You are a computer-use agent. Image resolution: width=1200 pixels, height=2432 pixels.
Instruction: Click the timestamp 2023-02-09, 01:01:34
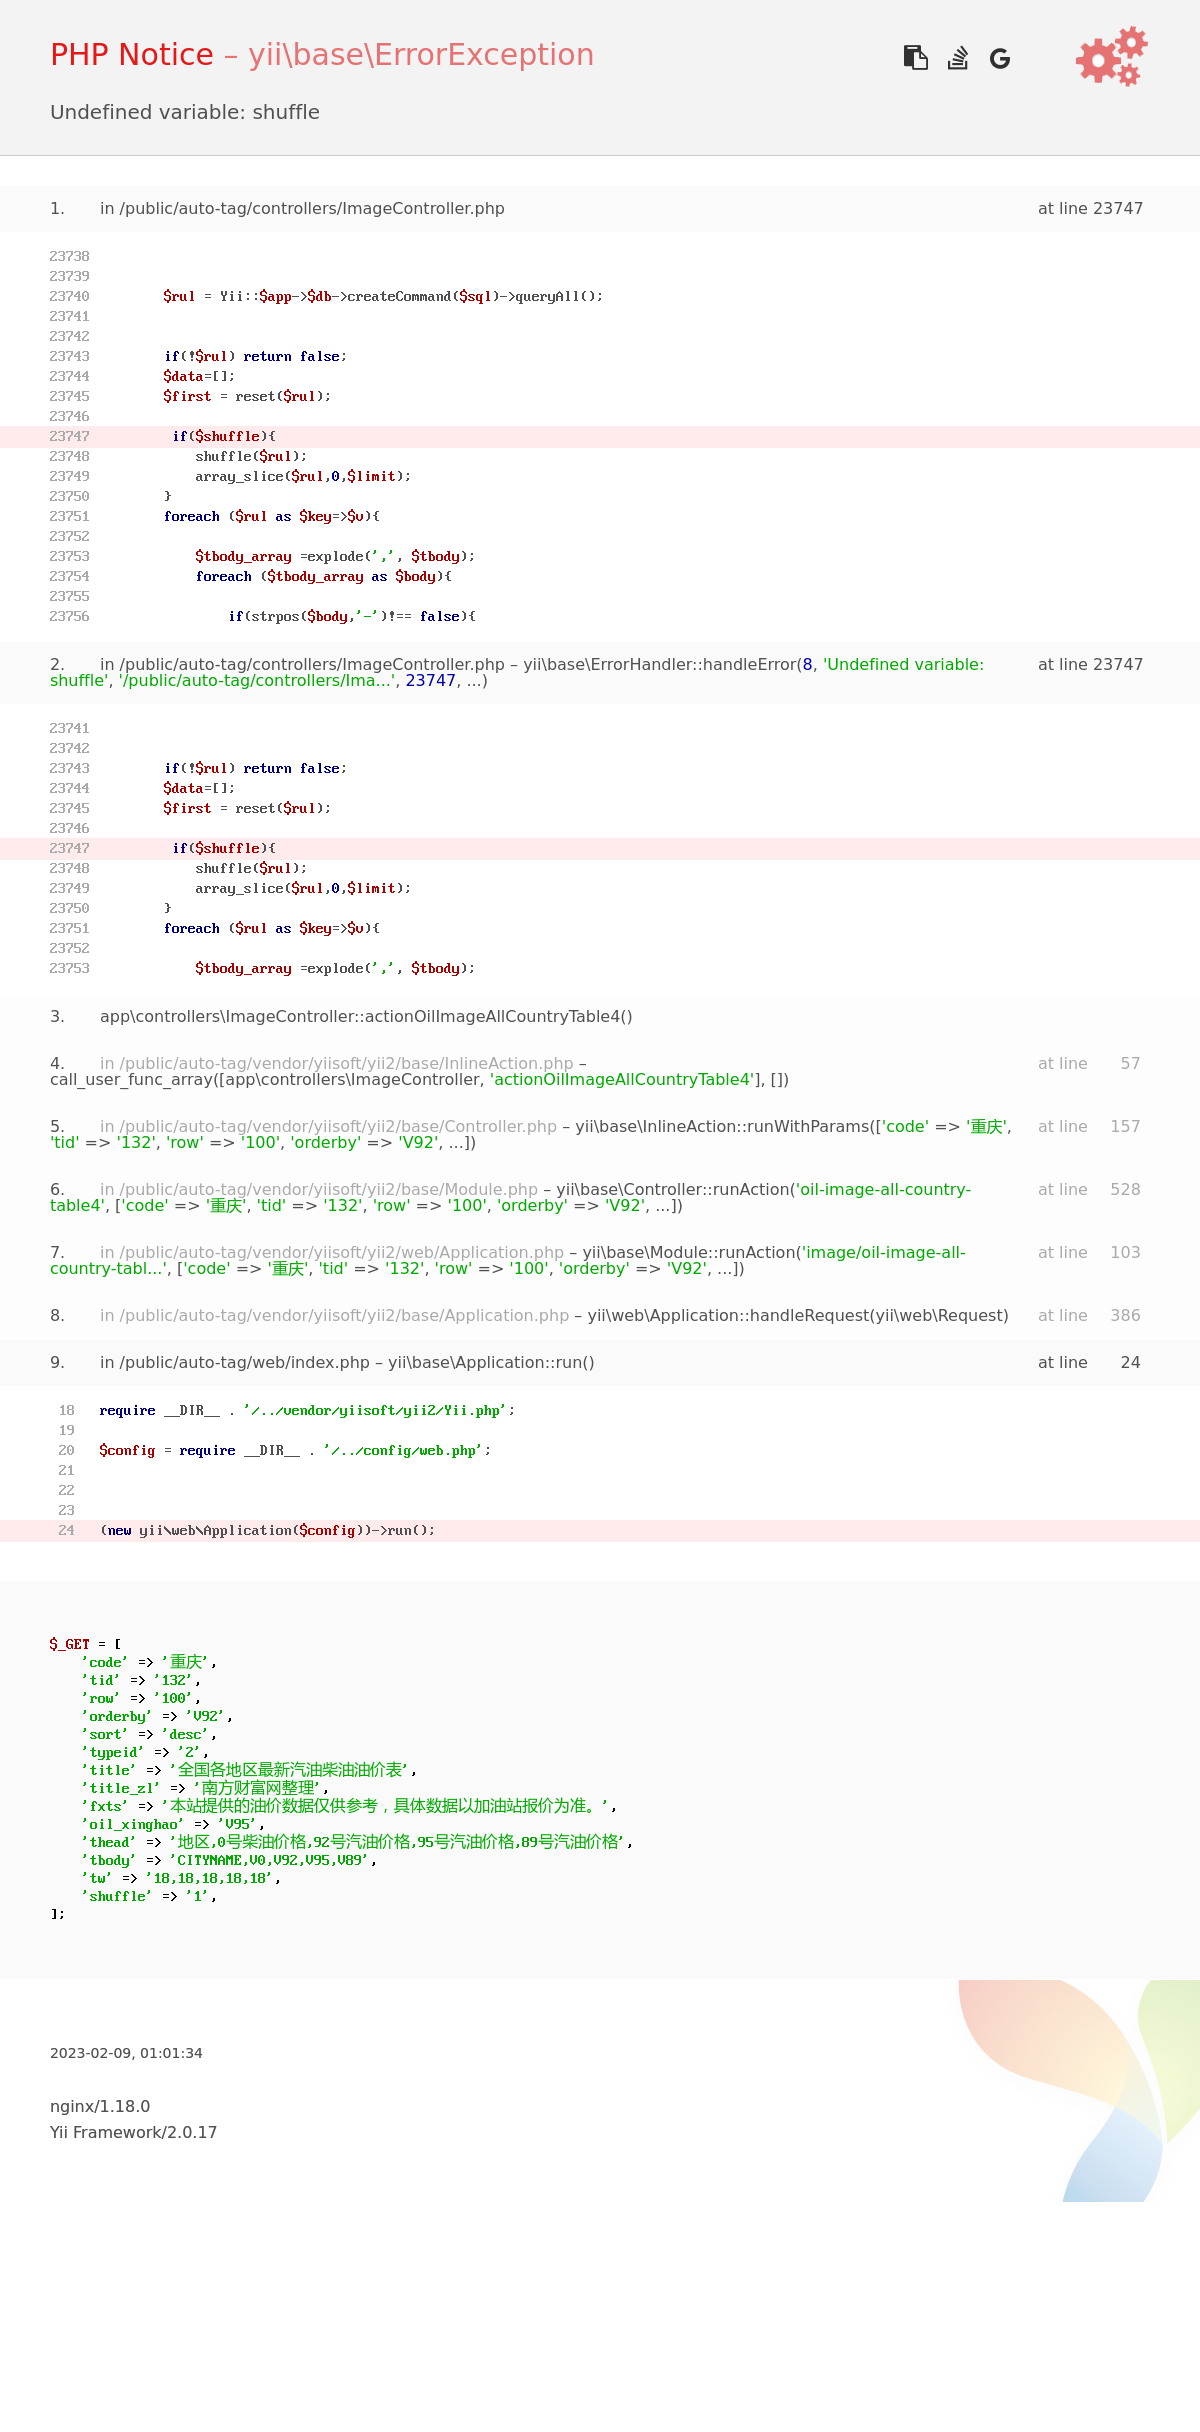tap(126, 2053)
